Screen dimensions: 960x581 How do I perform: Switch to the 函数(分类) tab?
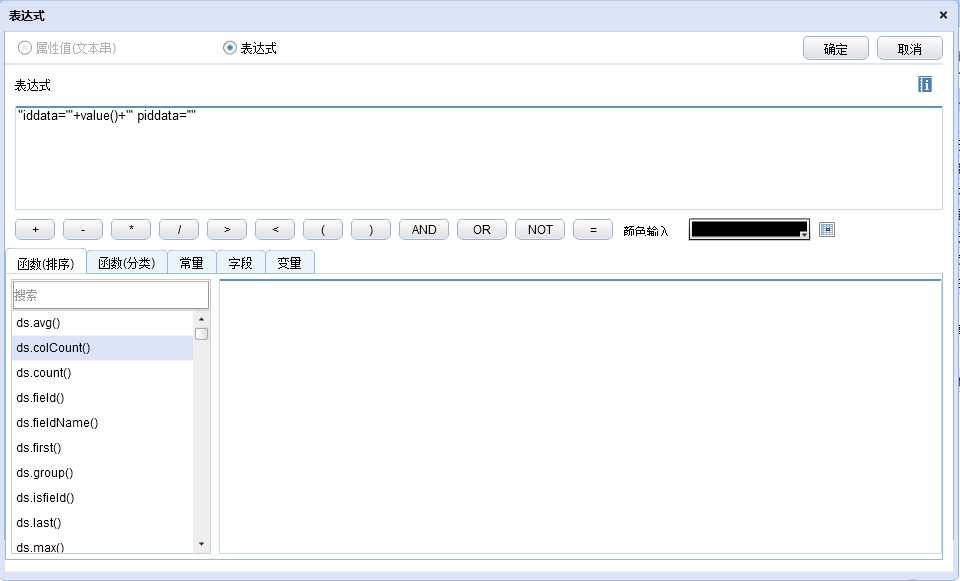point(127,263)
